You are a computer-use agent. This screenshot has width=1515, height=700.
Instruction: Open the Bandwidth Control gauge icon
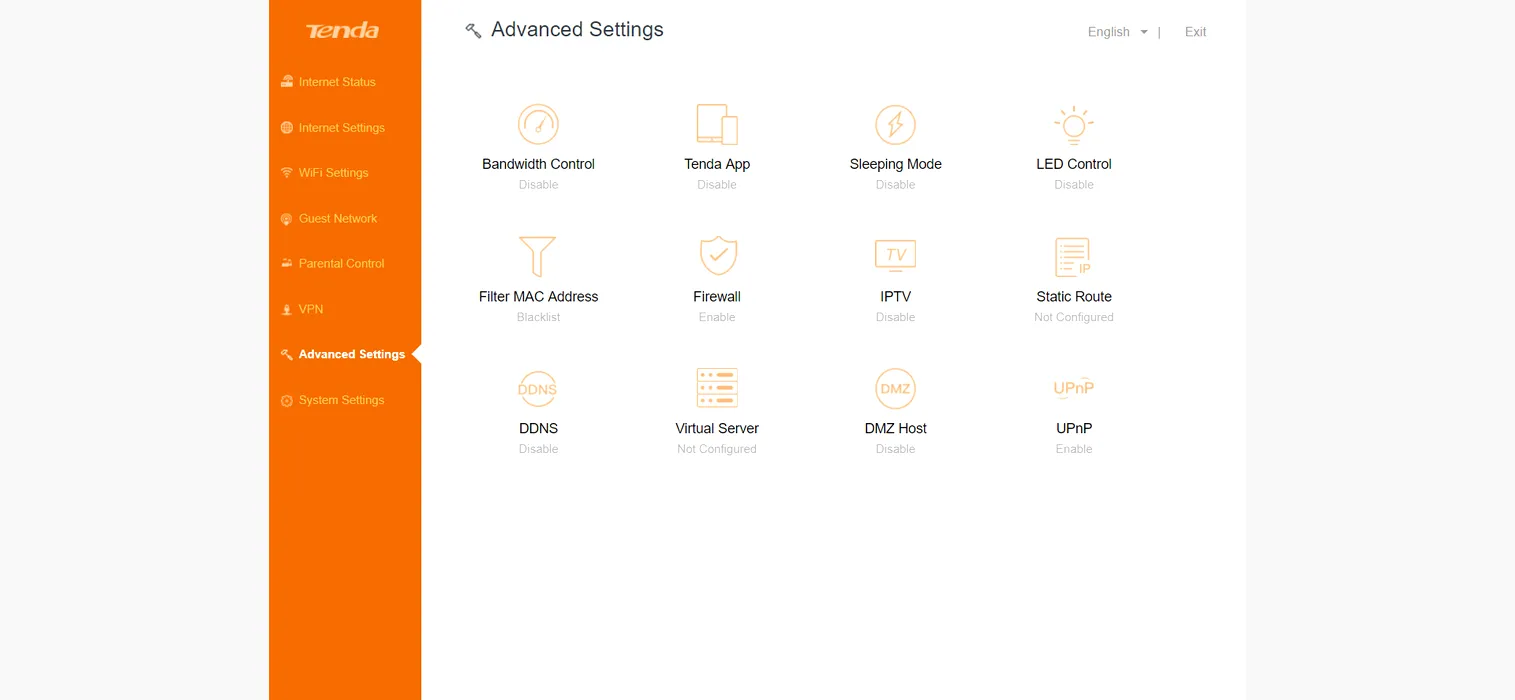538,125
